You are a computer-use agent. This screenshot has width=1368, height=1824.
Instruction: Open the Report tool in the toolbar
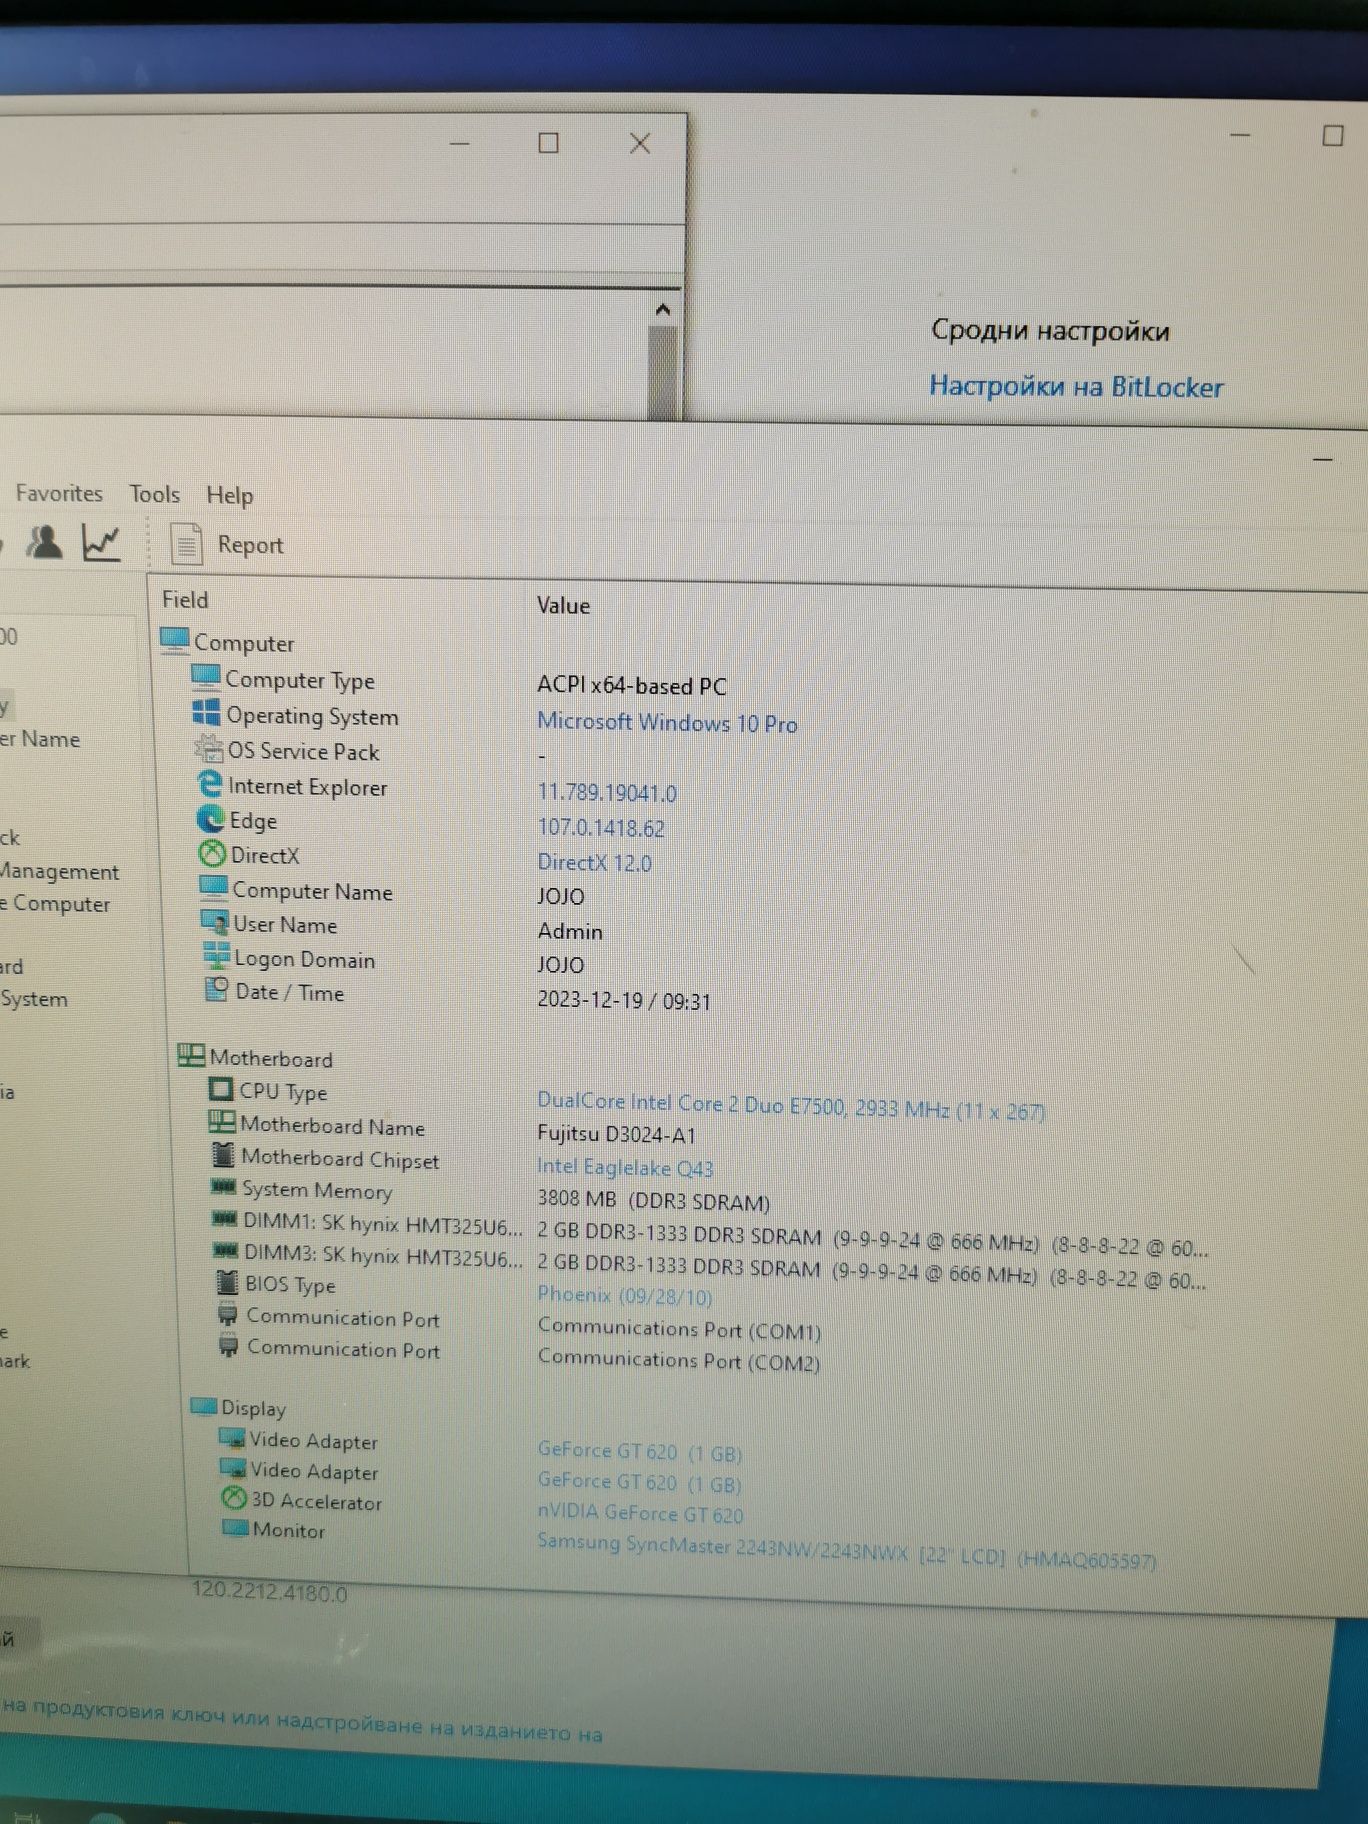[227, 544]
